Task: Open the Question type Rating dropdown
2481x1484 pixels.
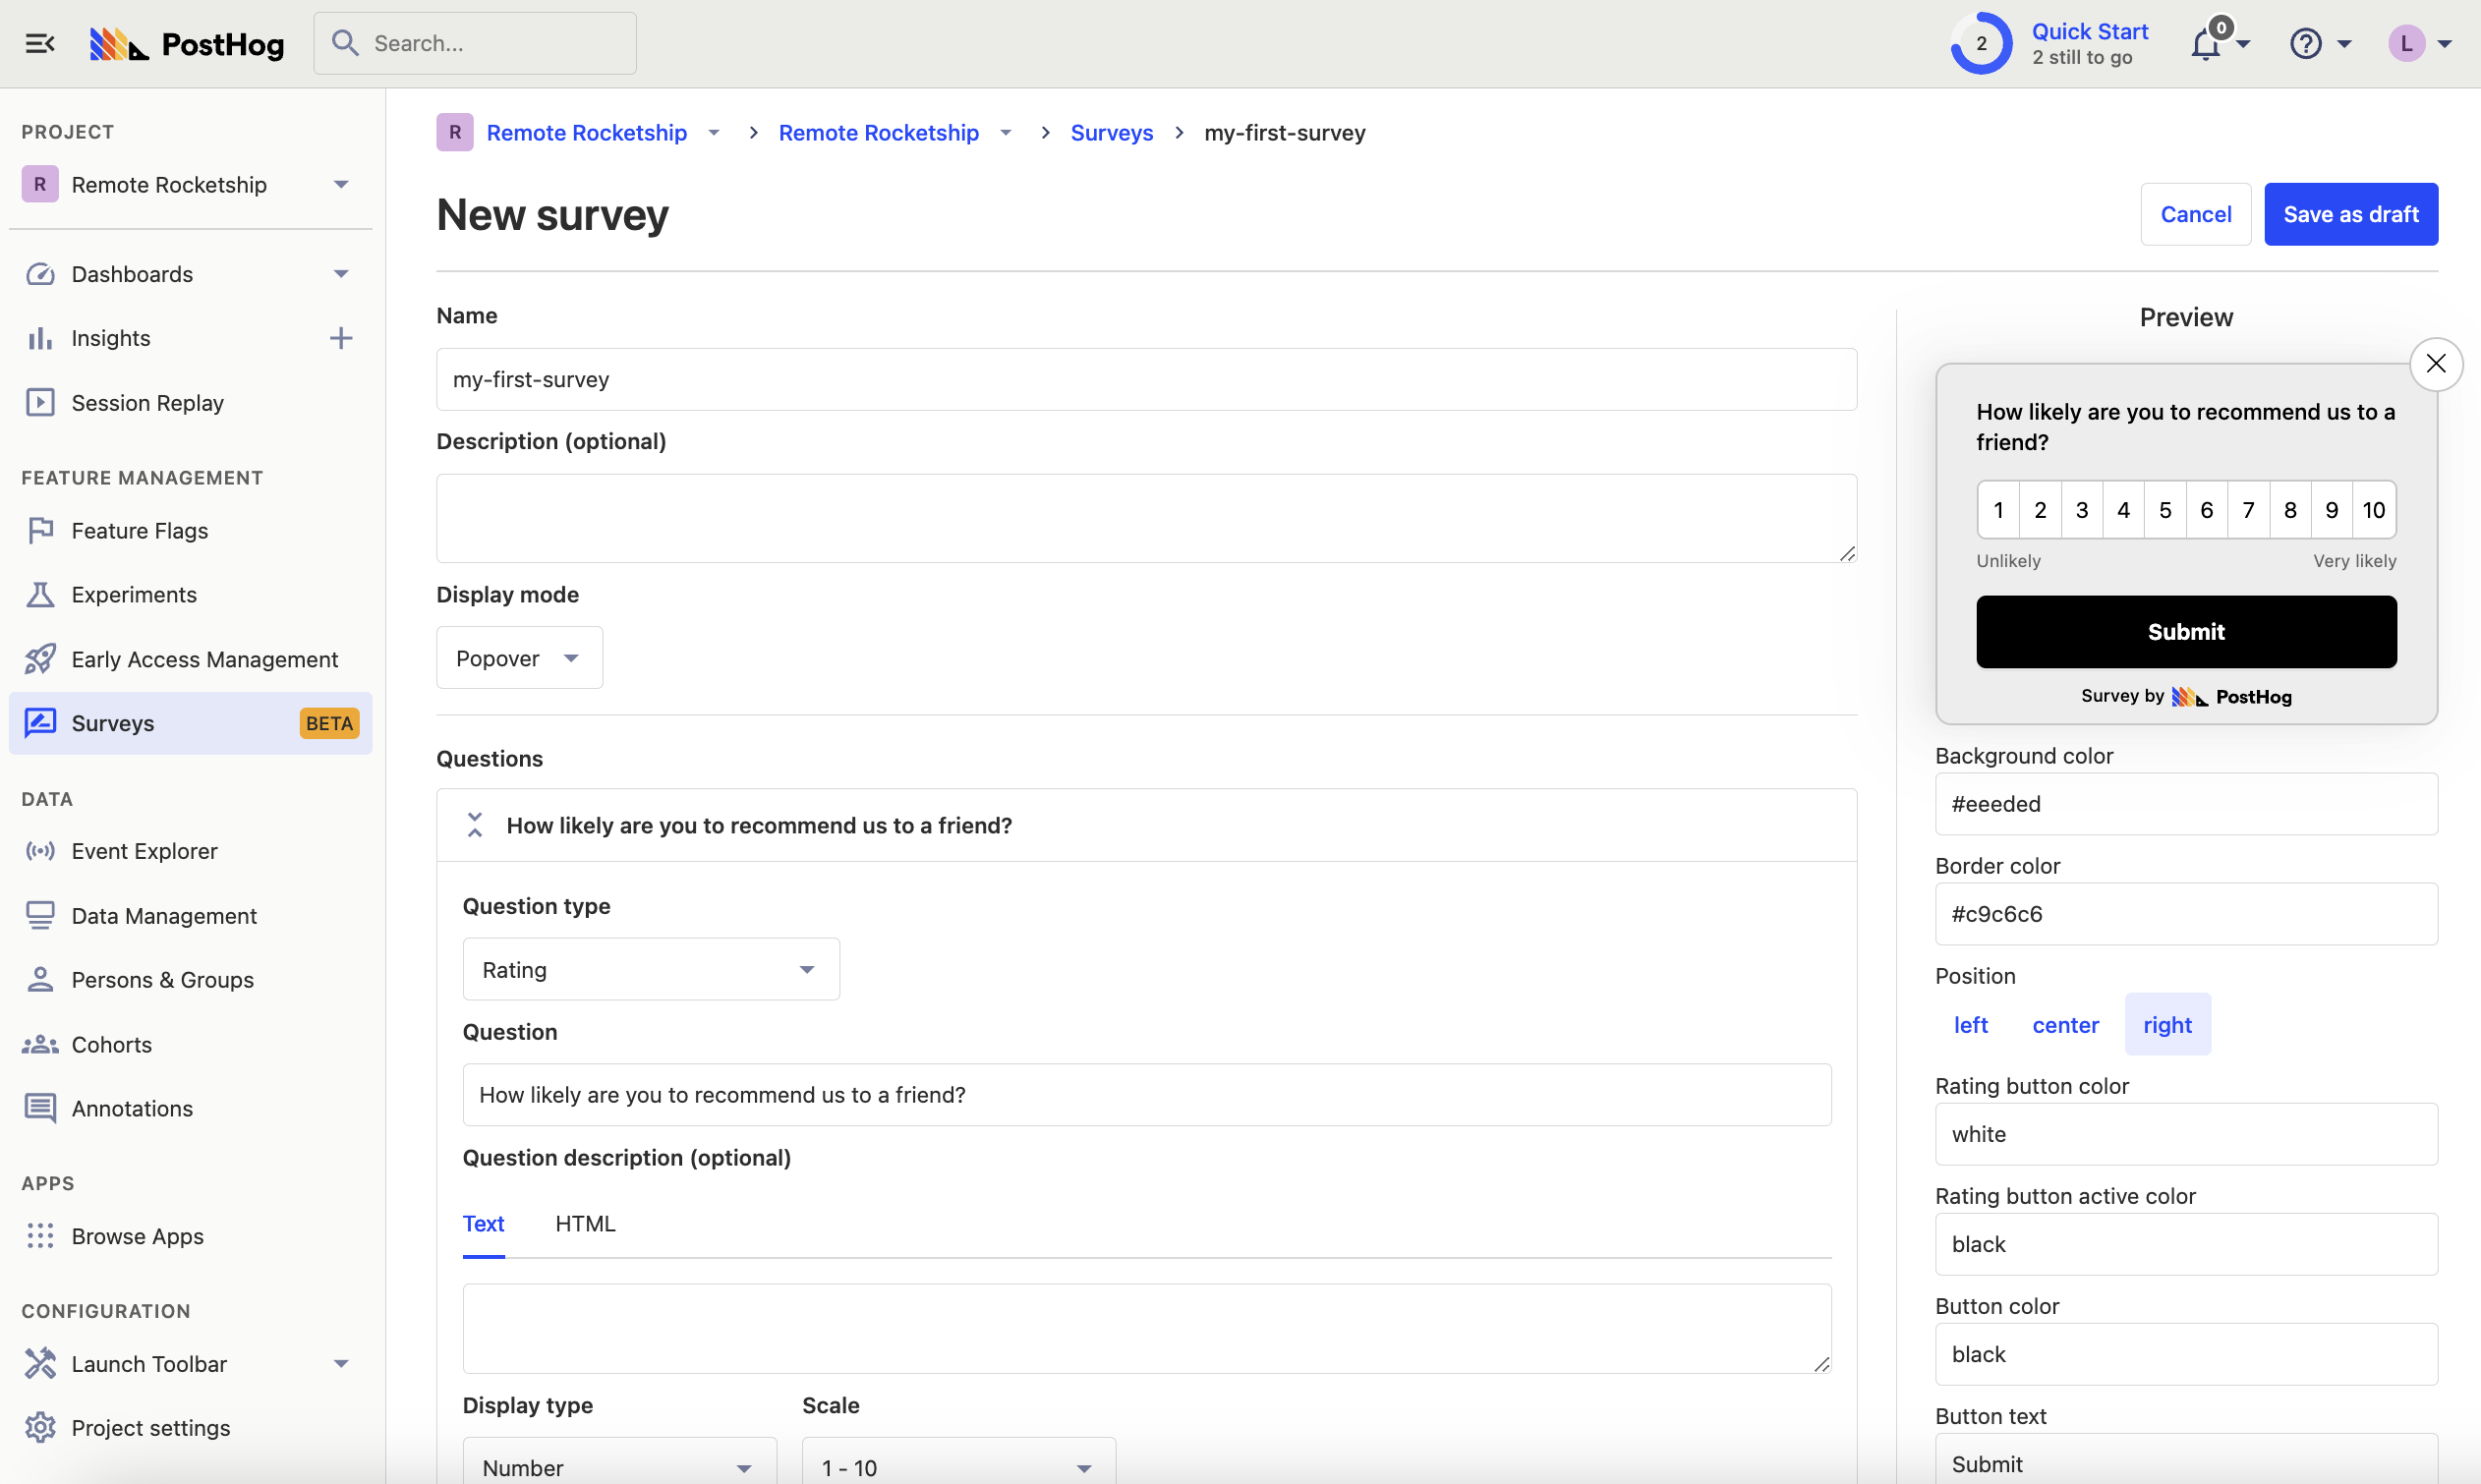Action: [x=650, y=968]
